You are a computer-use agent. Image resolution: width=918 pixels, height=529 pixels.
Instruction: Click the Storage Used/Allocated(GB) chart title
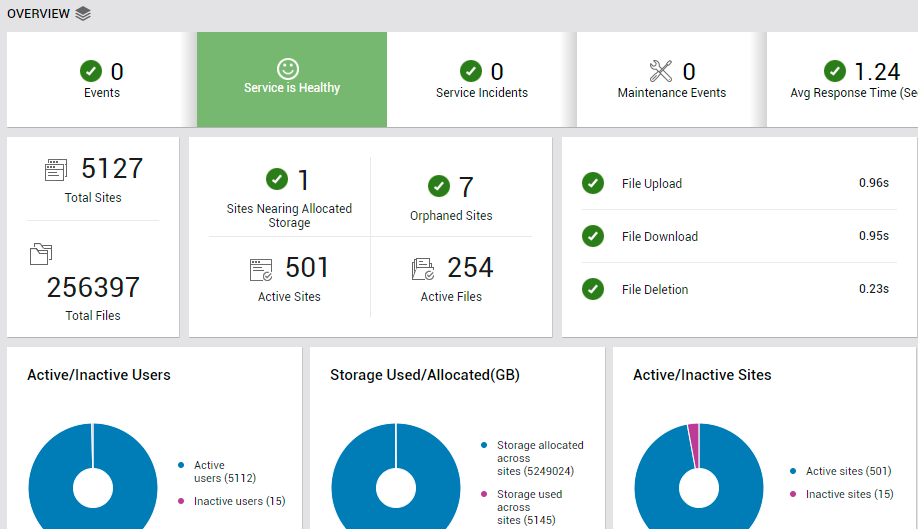pyautogui.click(x=425, y=375)
